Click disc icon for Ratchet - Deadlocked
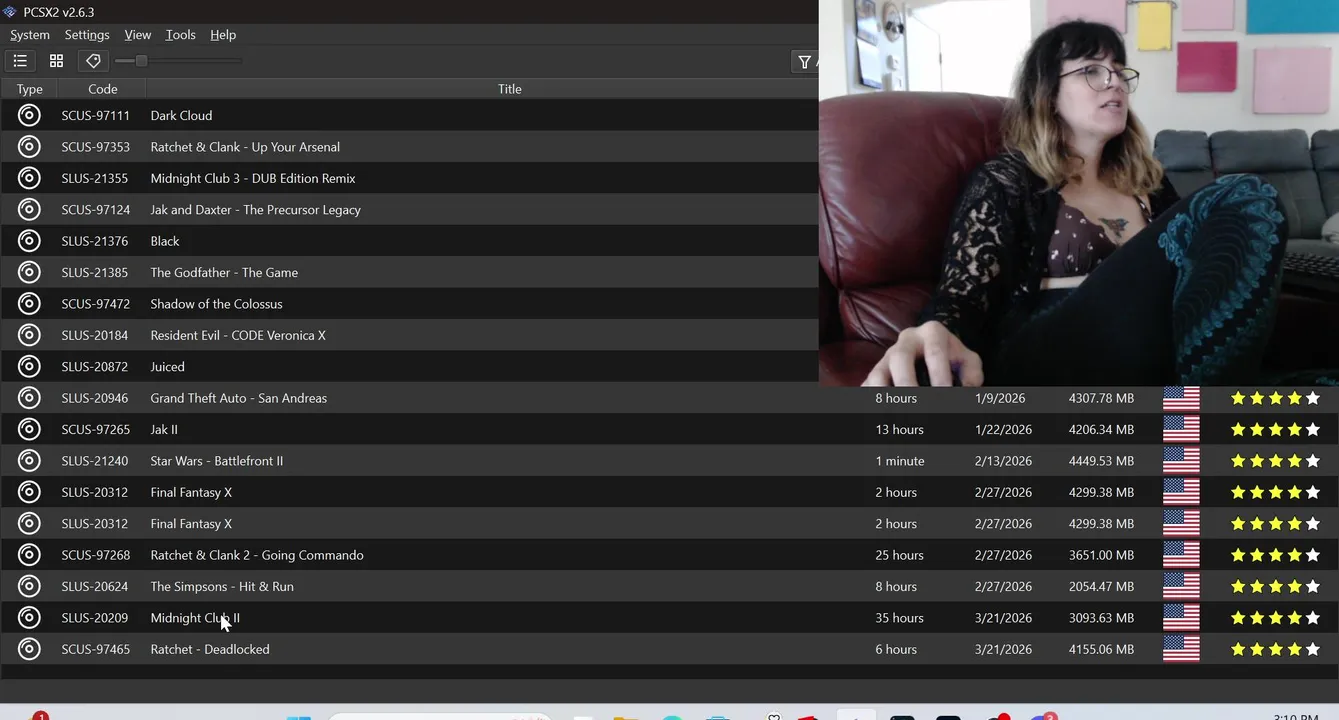This screenshot has height=720, width=1339. [29, 649]
